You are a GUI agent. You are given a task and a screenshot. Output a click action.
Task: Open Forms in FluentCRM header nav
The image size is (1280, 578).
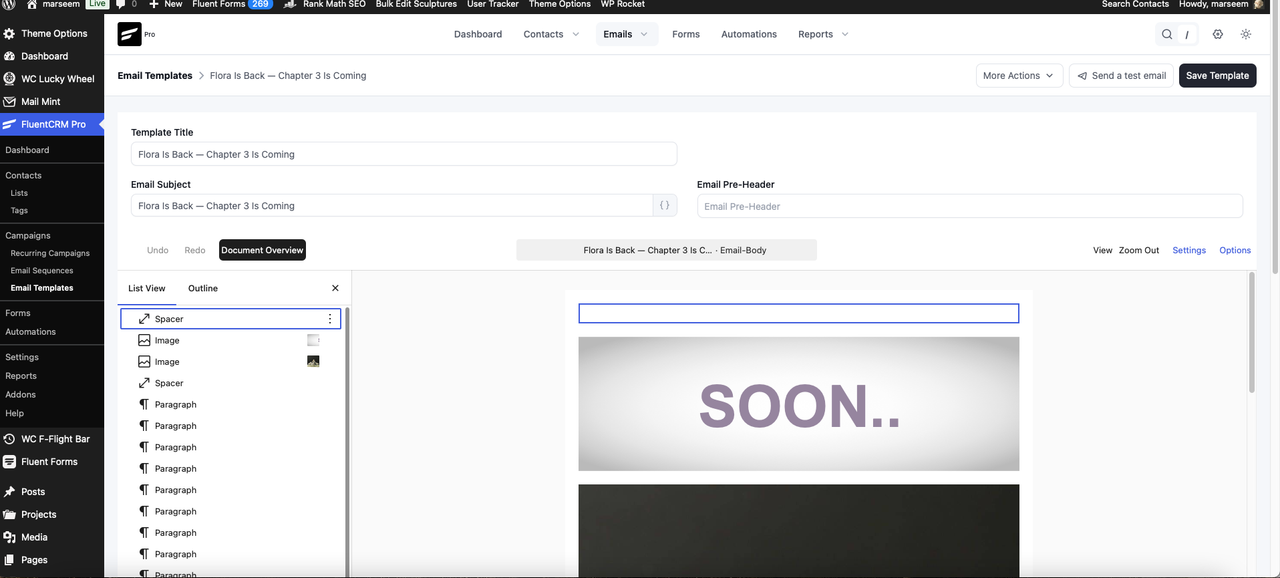[686, 34]
